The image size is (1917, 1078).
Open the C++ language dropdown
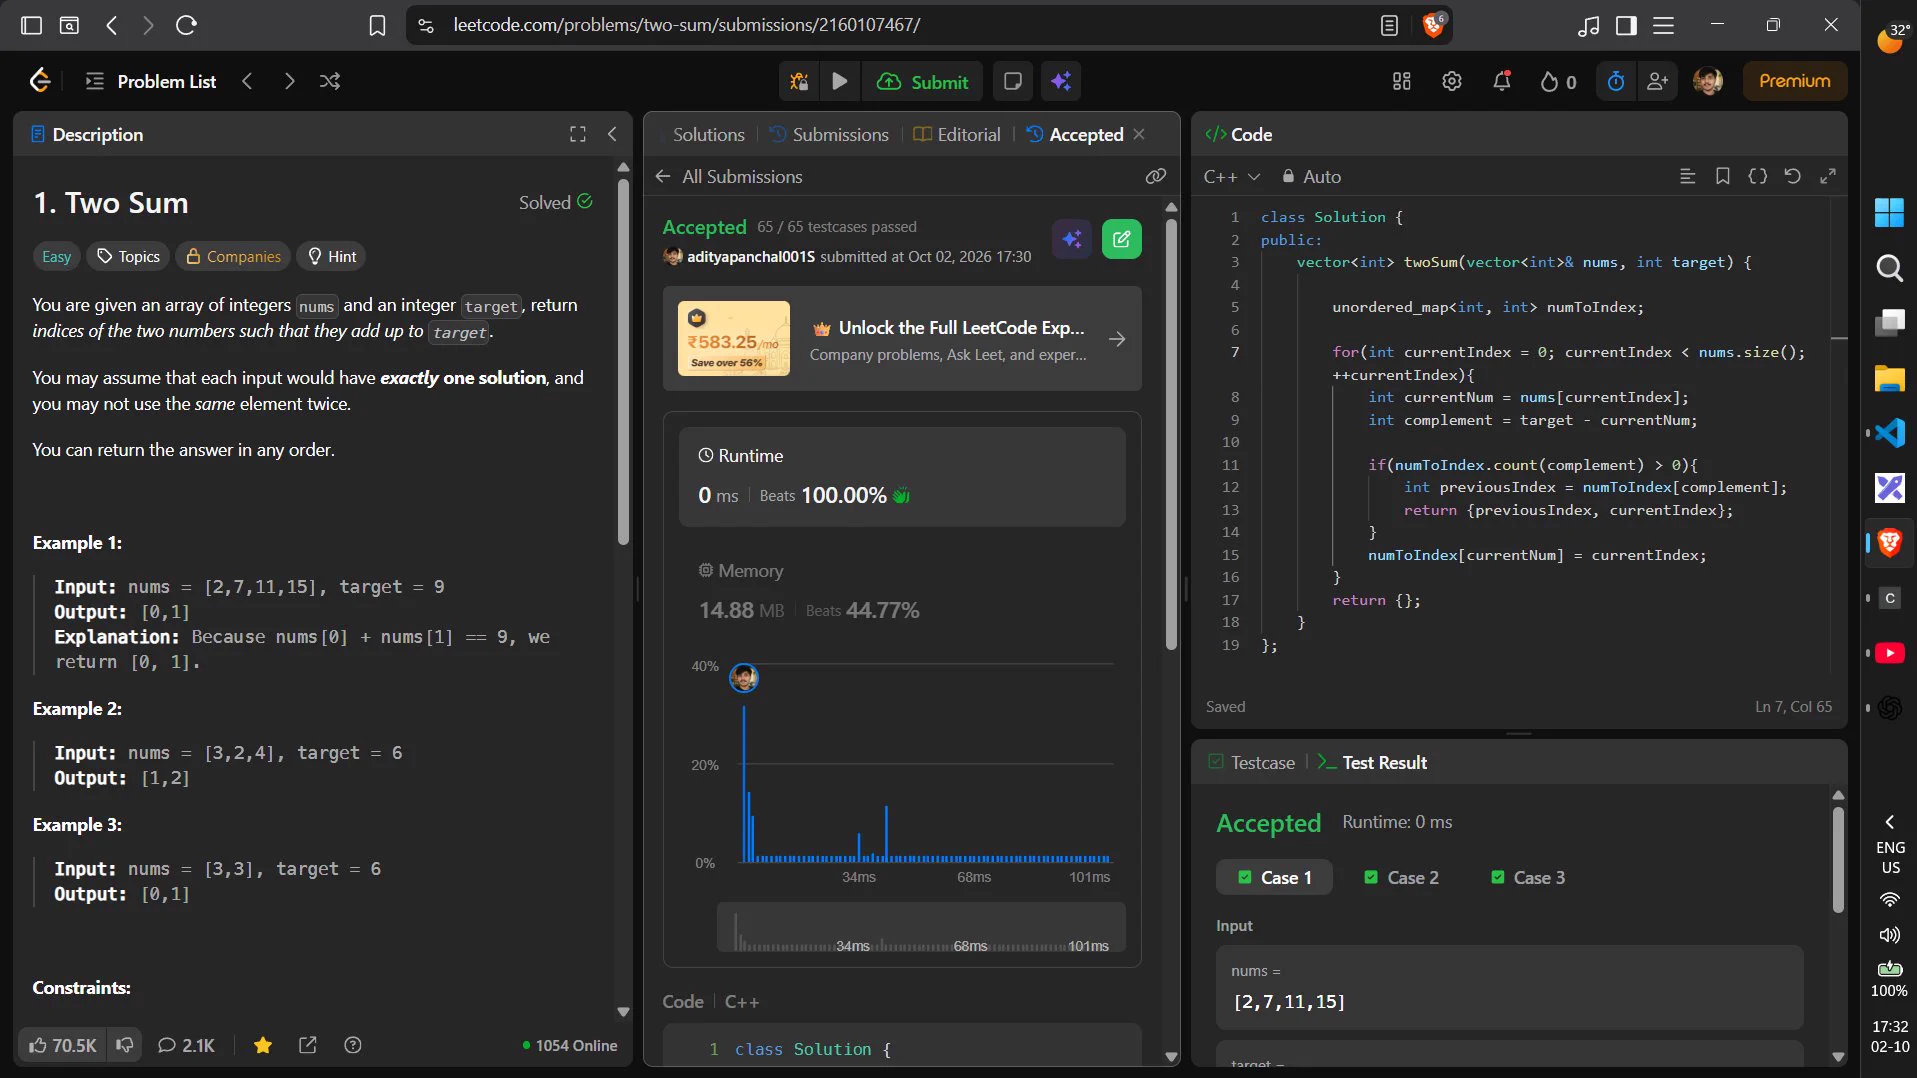coord(1232,176)
